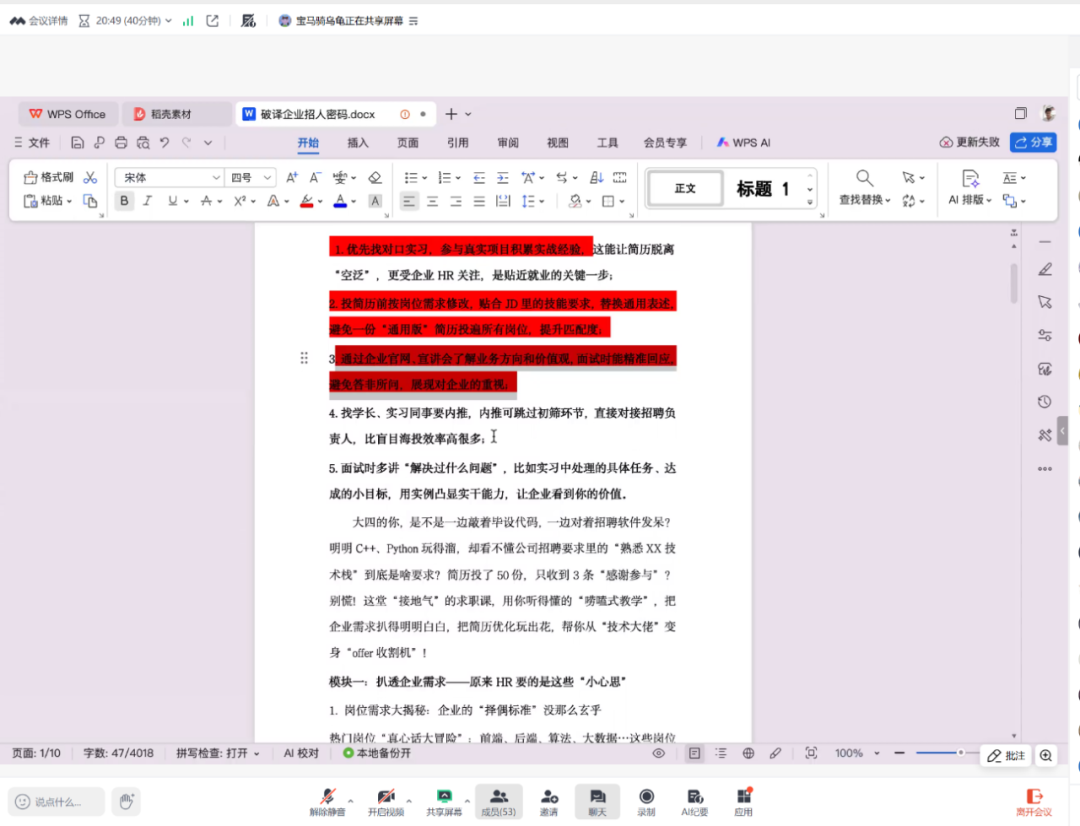The image size is (1080, 826).
Task: Open the members (成员) panel
Action: (498, 801)
